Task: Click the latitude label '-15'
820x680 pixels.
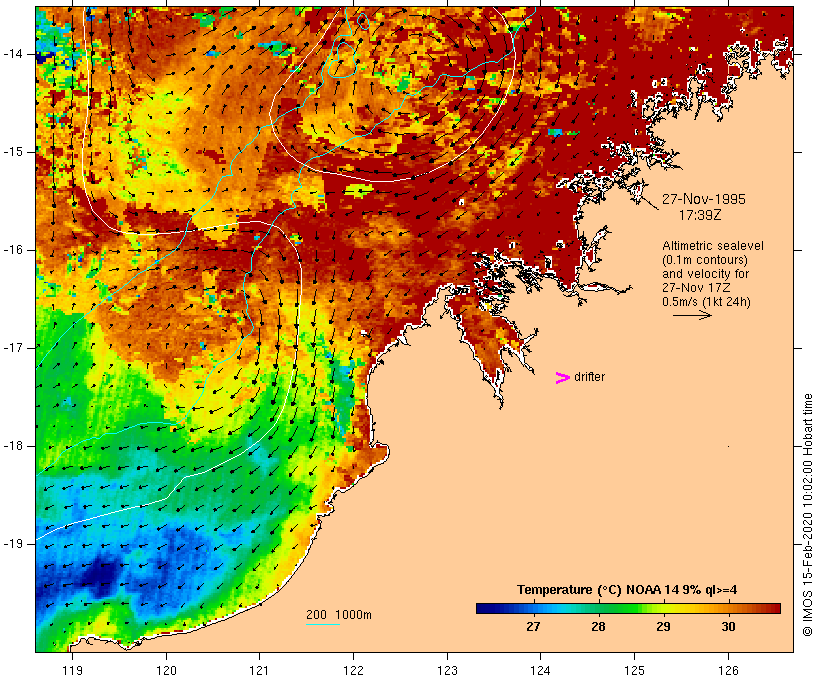Action: pos(12,152)
